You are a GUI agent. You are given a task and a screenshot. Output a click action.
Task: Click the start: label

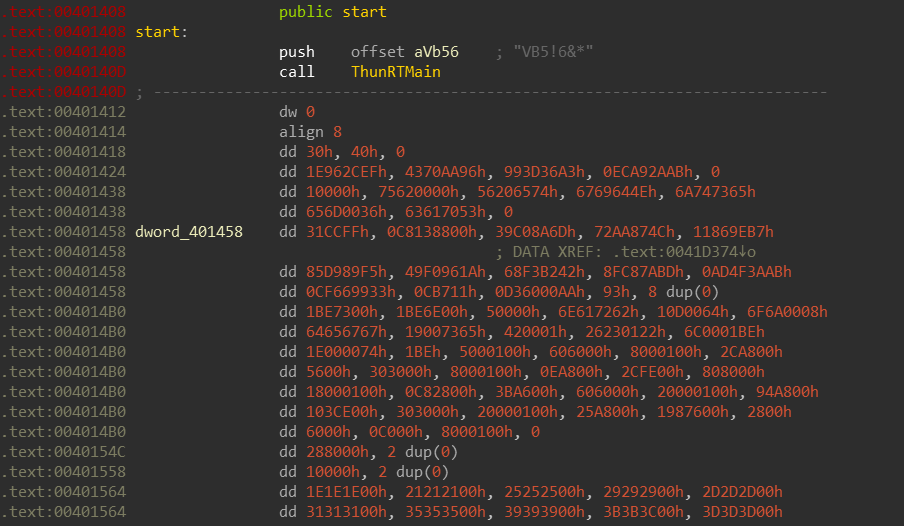(x=161, y=32)
